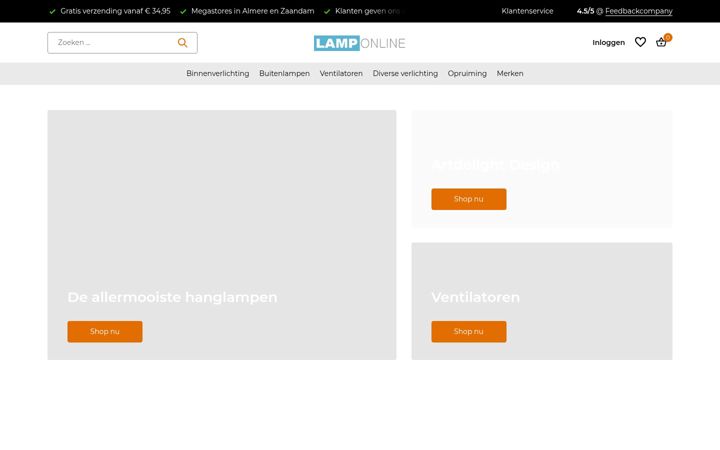Image resolution: width=720 pixels, height=450 pixels.
Task: Click the LampOnline logo
Action: click(360, 43)
